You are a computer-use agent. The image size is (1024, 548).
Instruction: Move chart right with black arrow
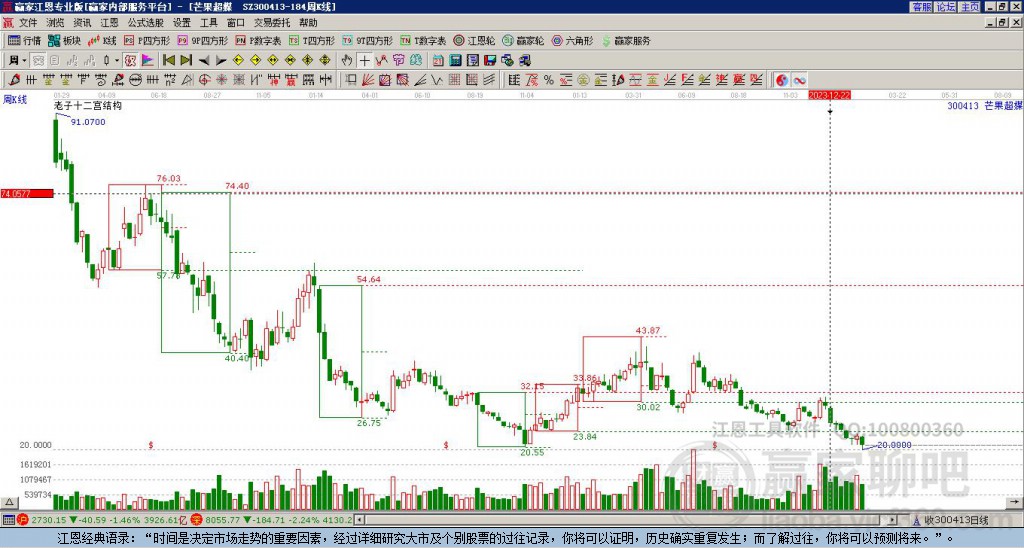(221, 61)
